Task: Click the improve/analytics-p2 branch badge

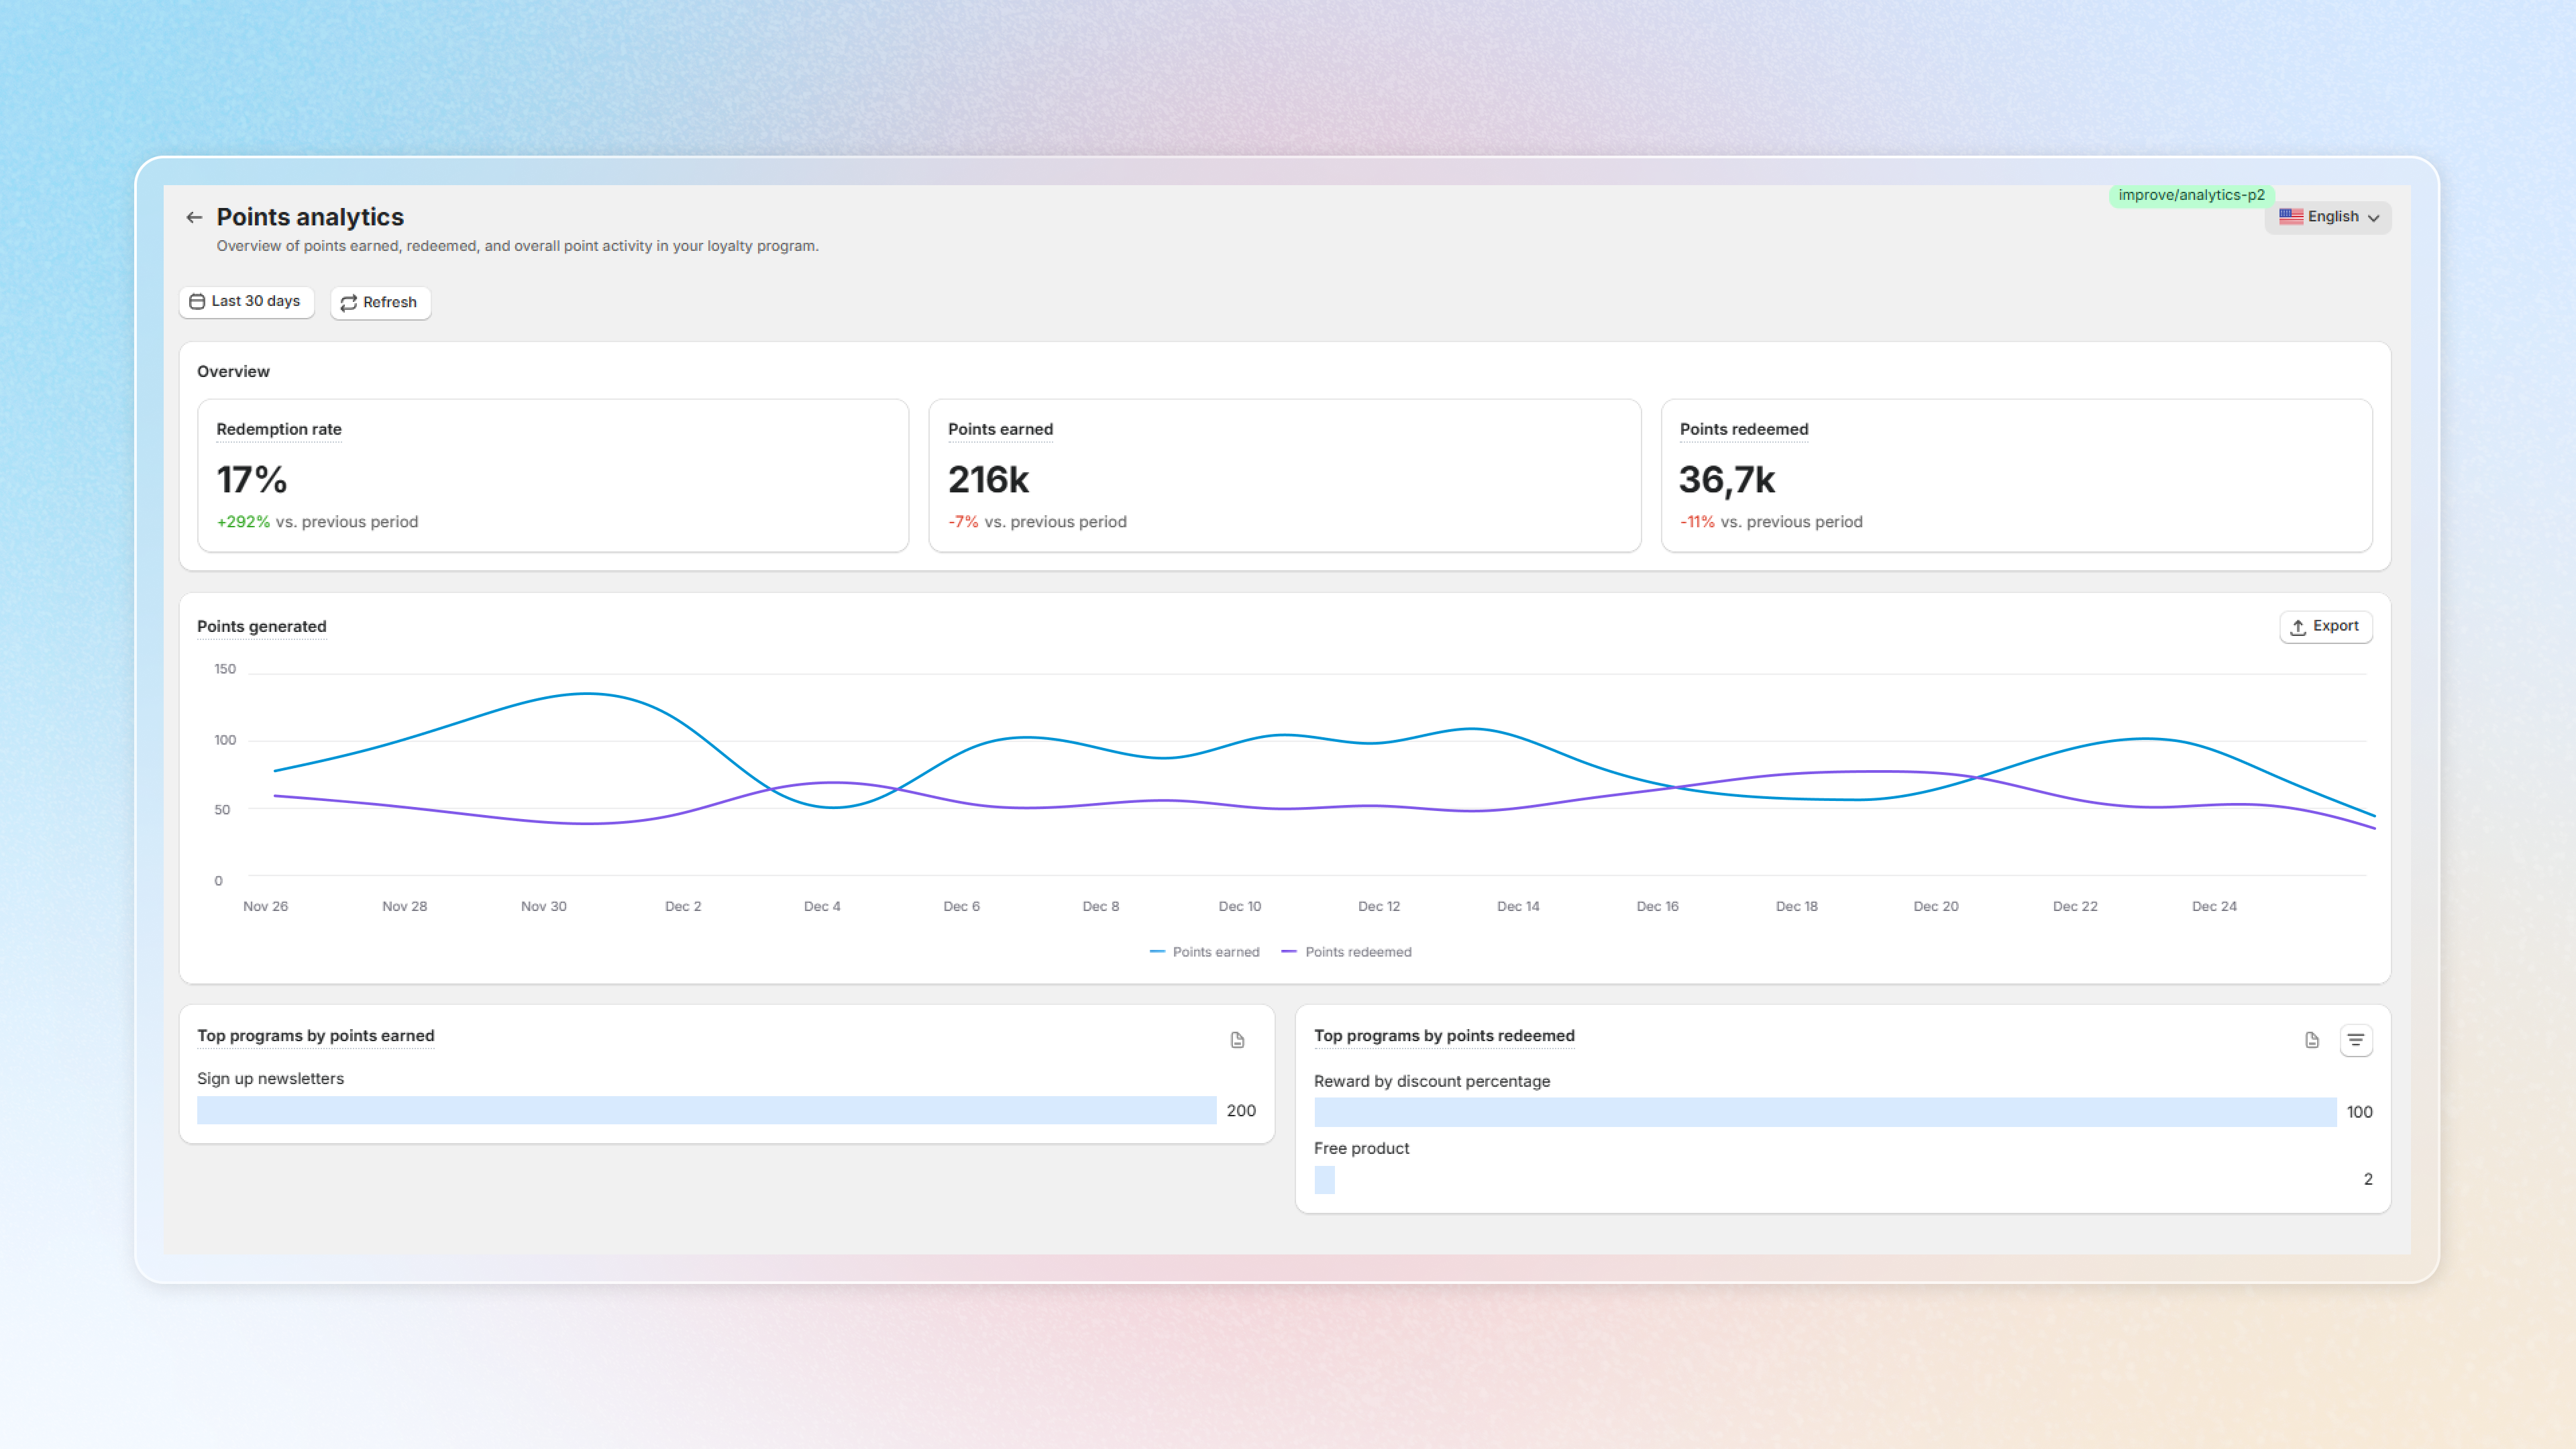Action: point(2191,195)
